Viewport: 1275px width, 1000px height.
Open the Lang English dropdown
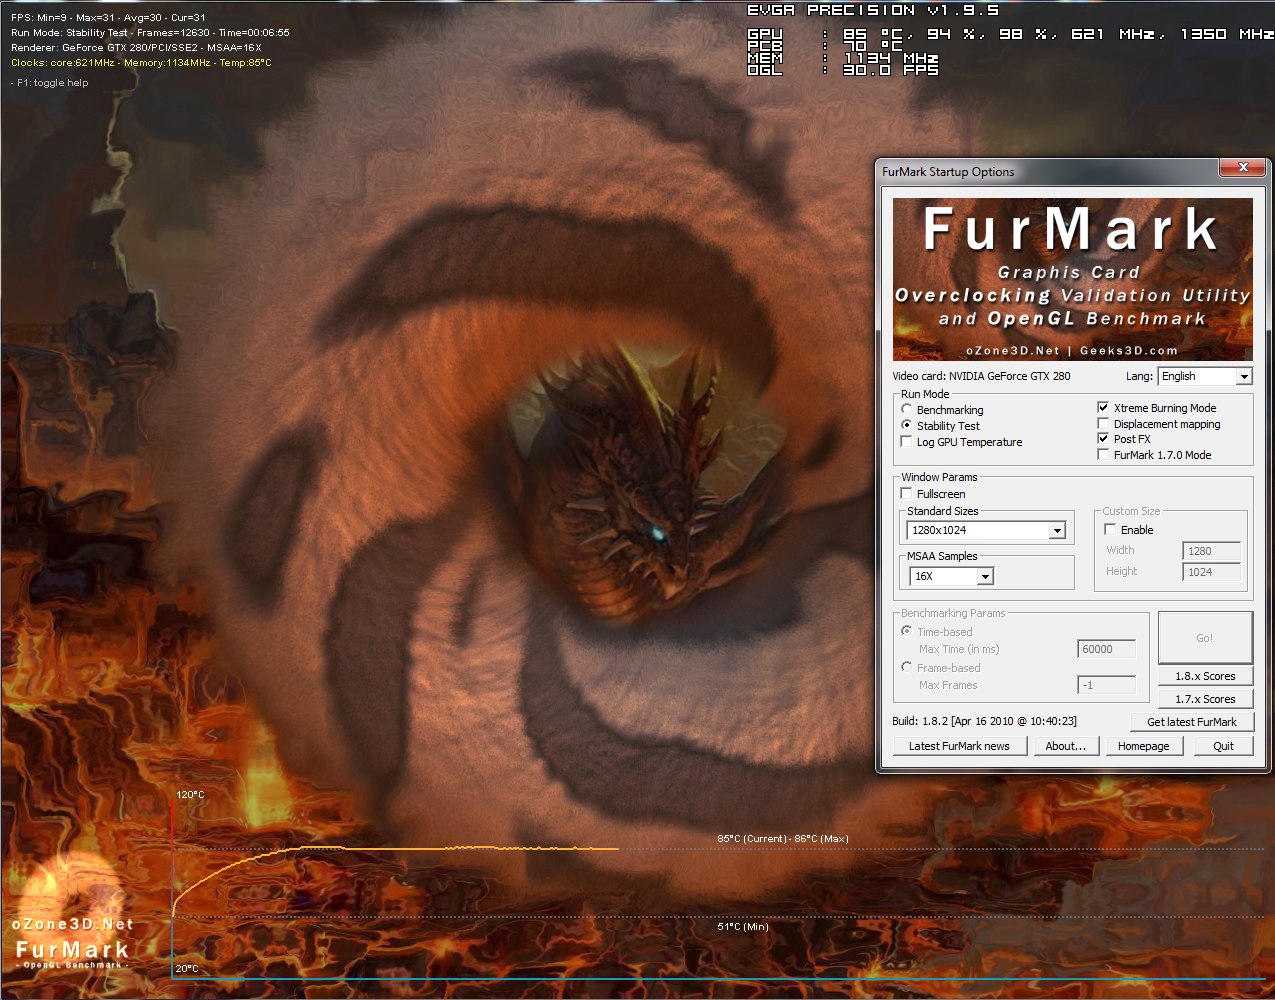1205,376
